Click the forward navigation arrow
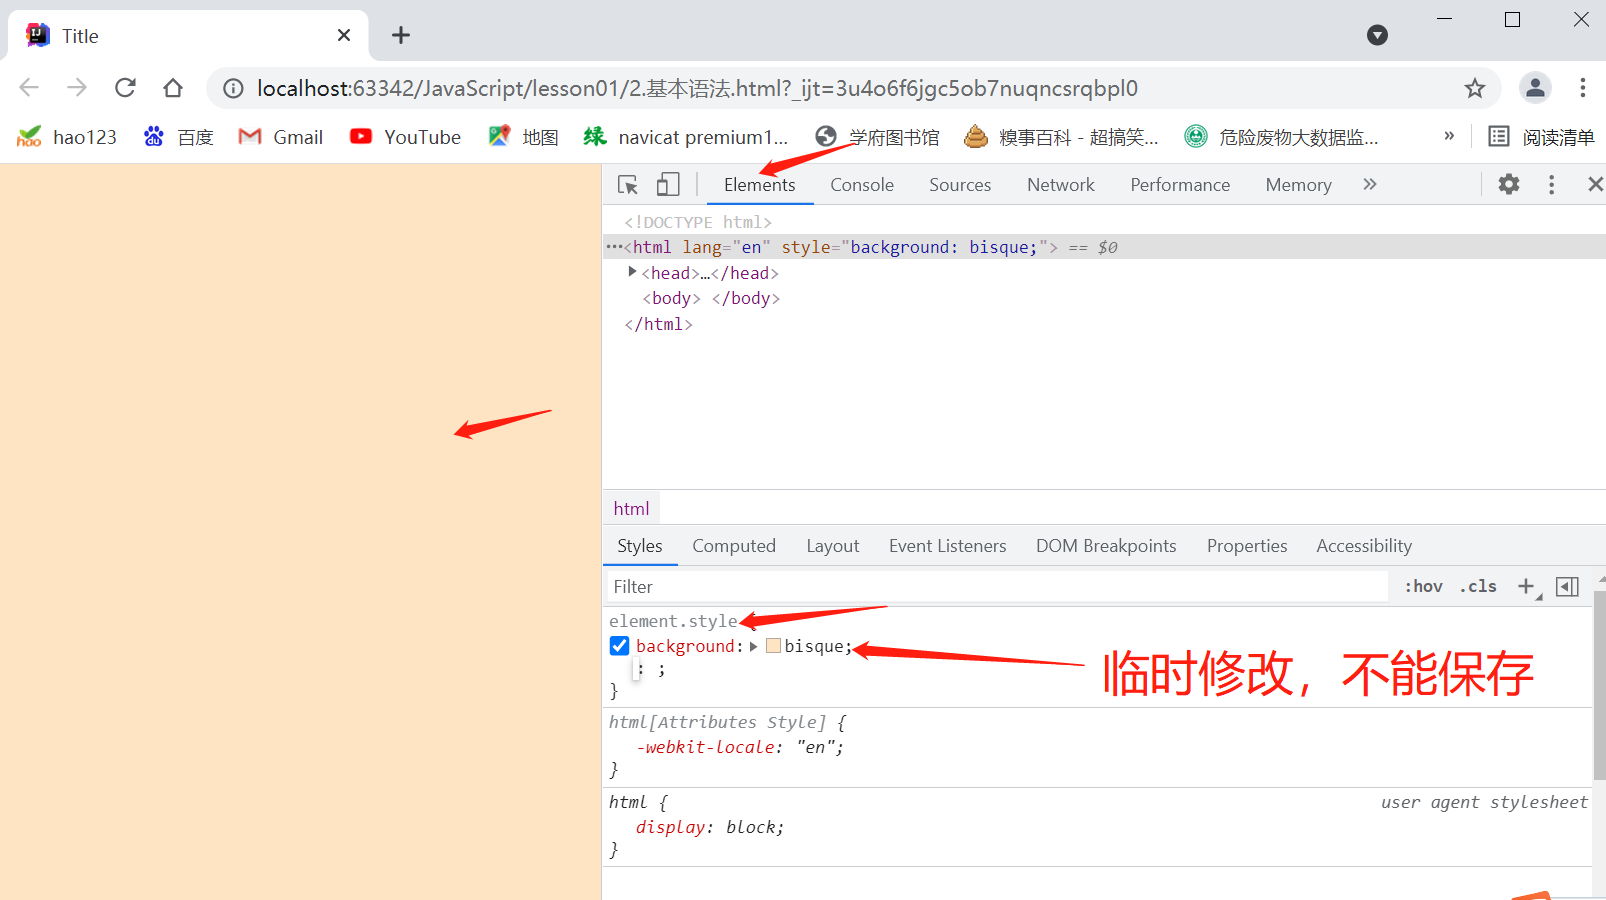The height and width of the screenshot is (900, 1606). [77, 88]
